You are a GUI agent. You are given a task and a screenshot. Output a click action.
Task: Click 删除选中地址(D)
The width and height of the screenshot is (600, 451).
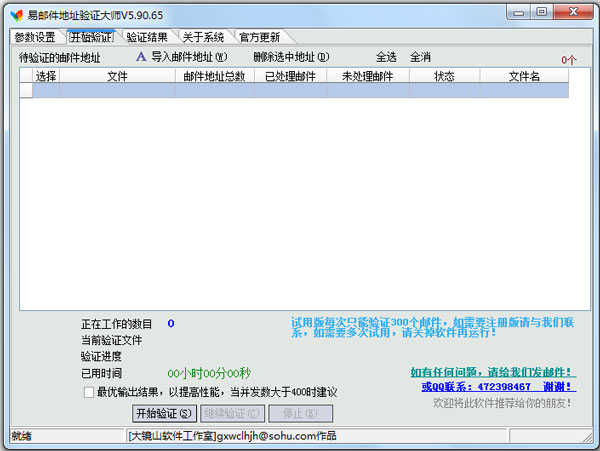point(291,57)
